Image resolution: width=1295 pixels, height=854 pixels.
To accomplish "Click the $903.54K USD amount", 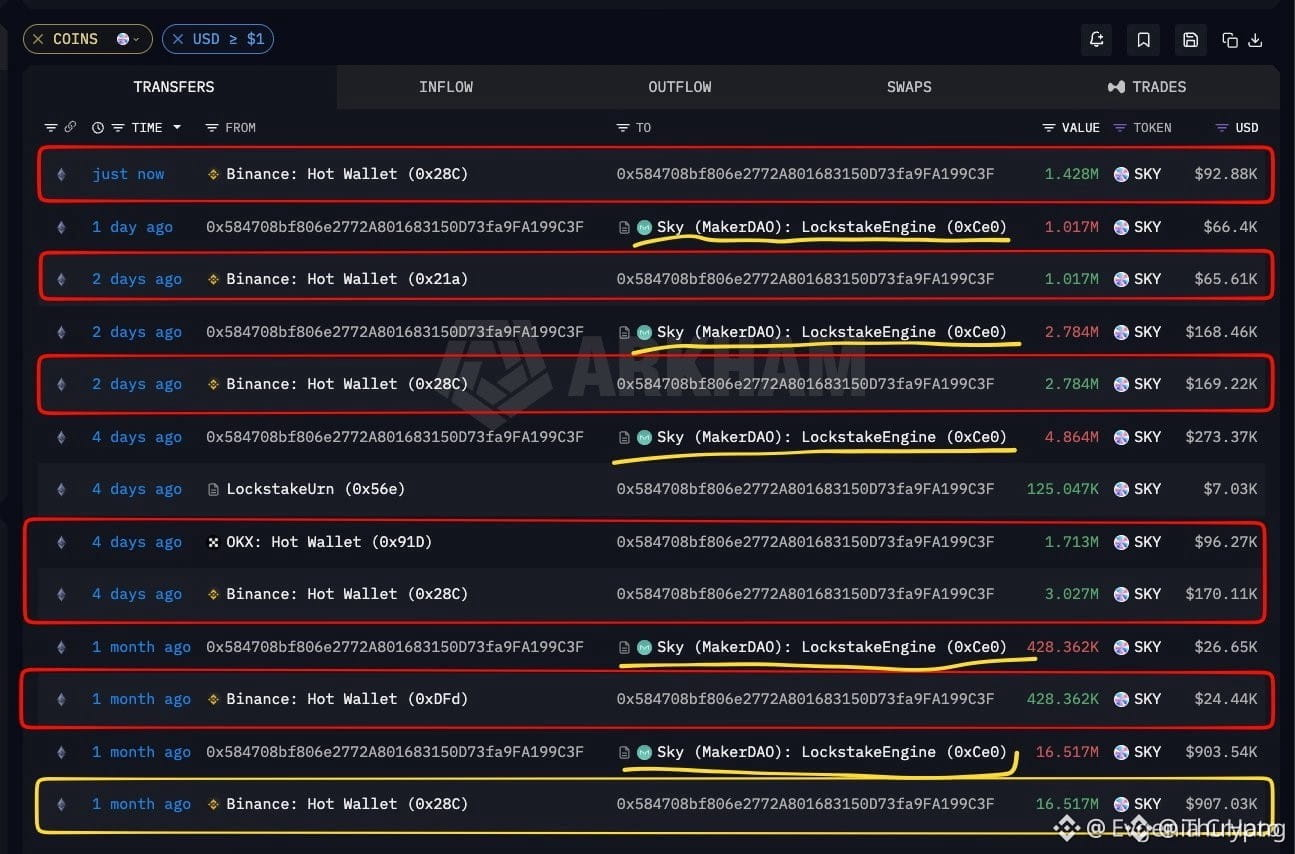I will [x=1221, y=752].
